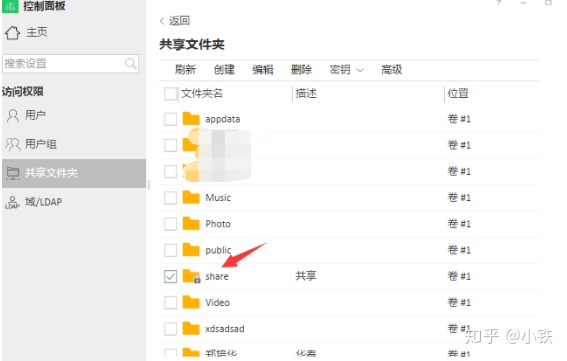The width and height of the screenshot is (567, 361).
Task: Check the public folder checkbox
Action: point(171,250)
